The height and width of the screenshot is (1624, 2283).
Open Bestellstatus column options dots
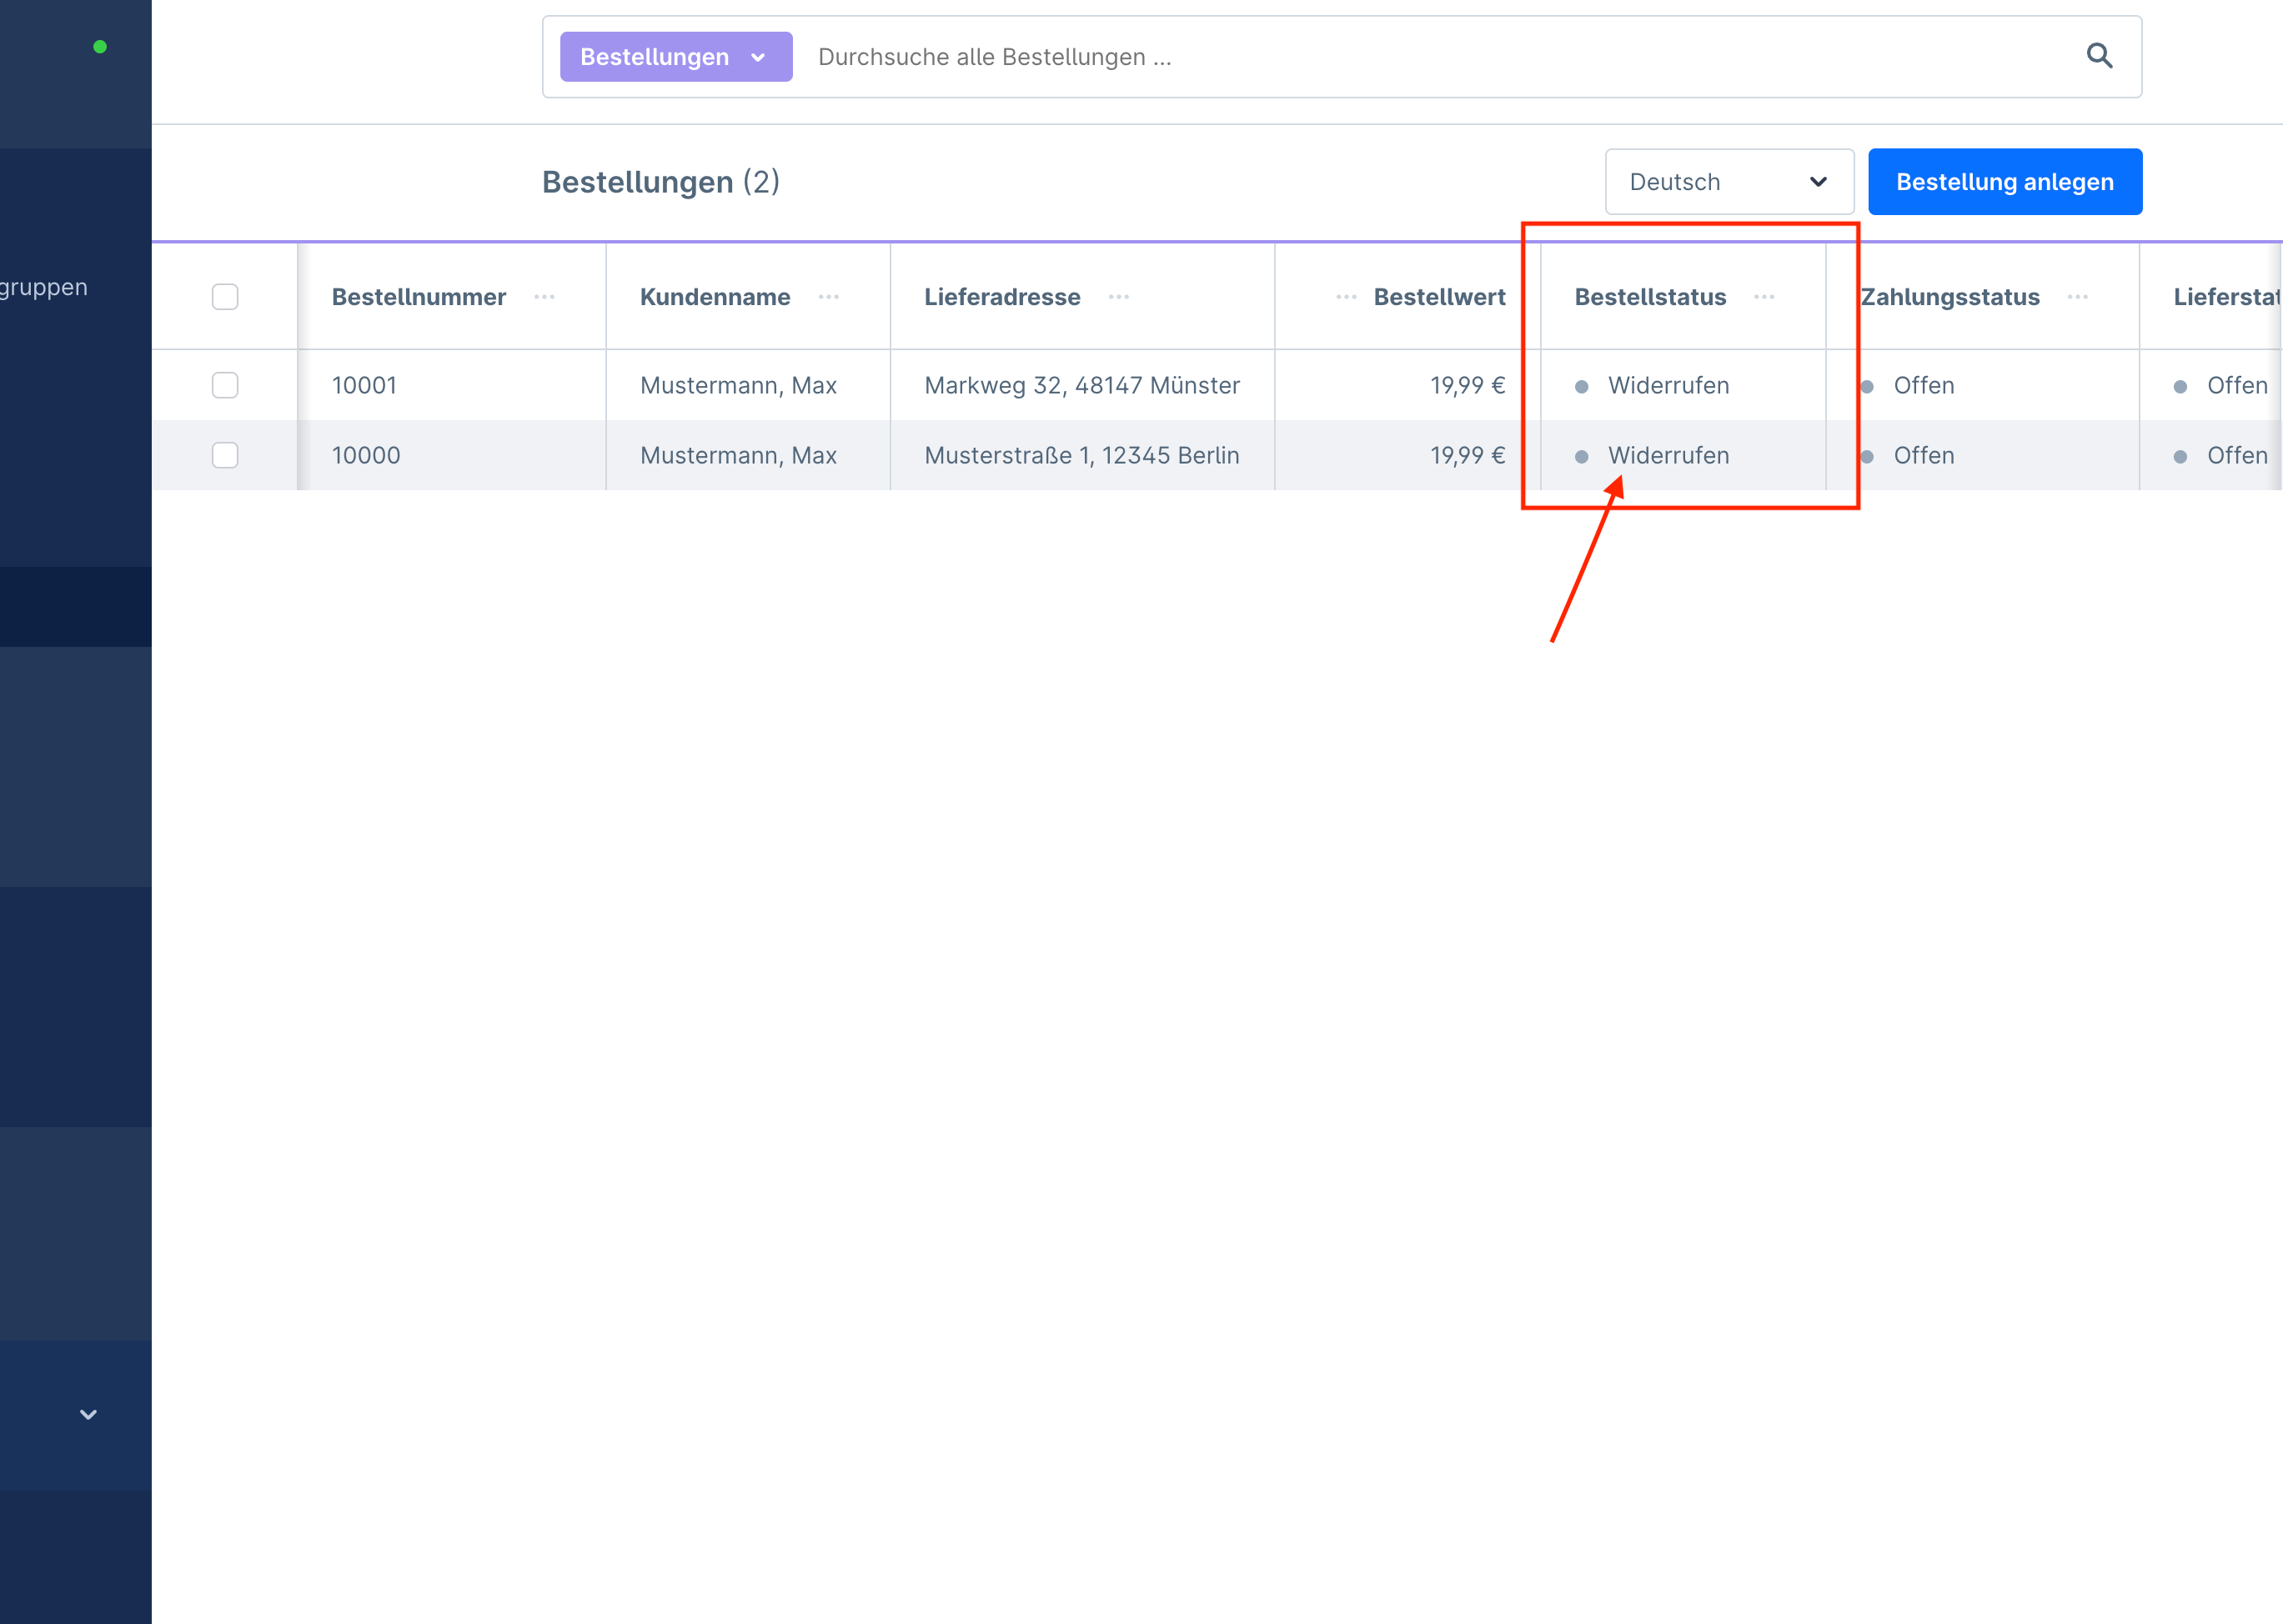click(x=1764, y=297)
